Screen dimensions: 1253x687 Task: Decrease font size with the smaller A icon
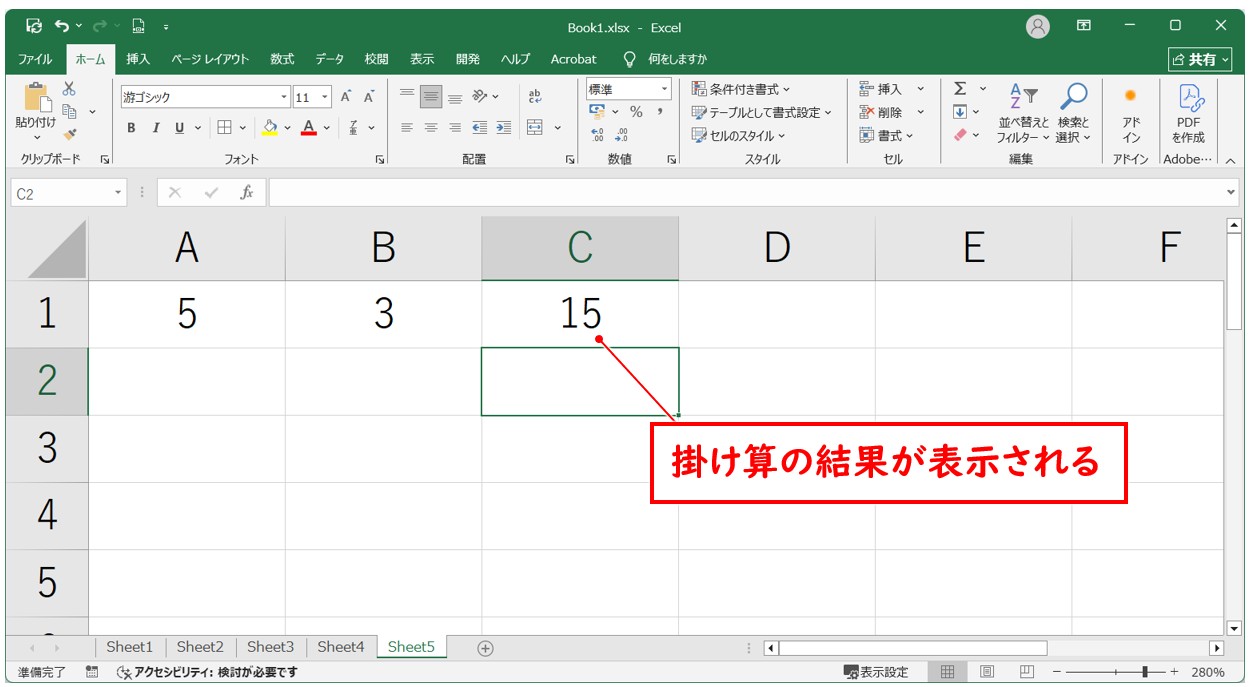[369, 97]
